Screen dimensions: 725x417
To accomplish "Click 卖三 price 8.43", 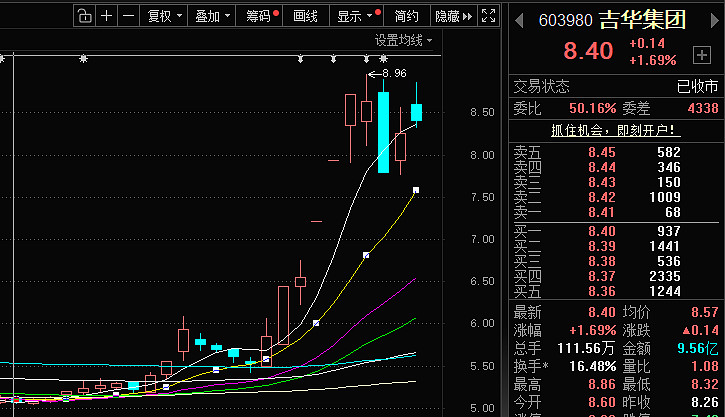I will coord(602,182).
